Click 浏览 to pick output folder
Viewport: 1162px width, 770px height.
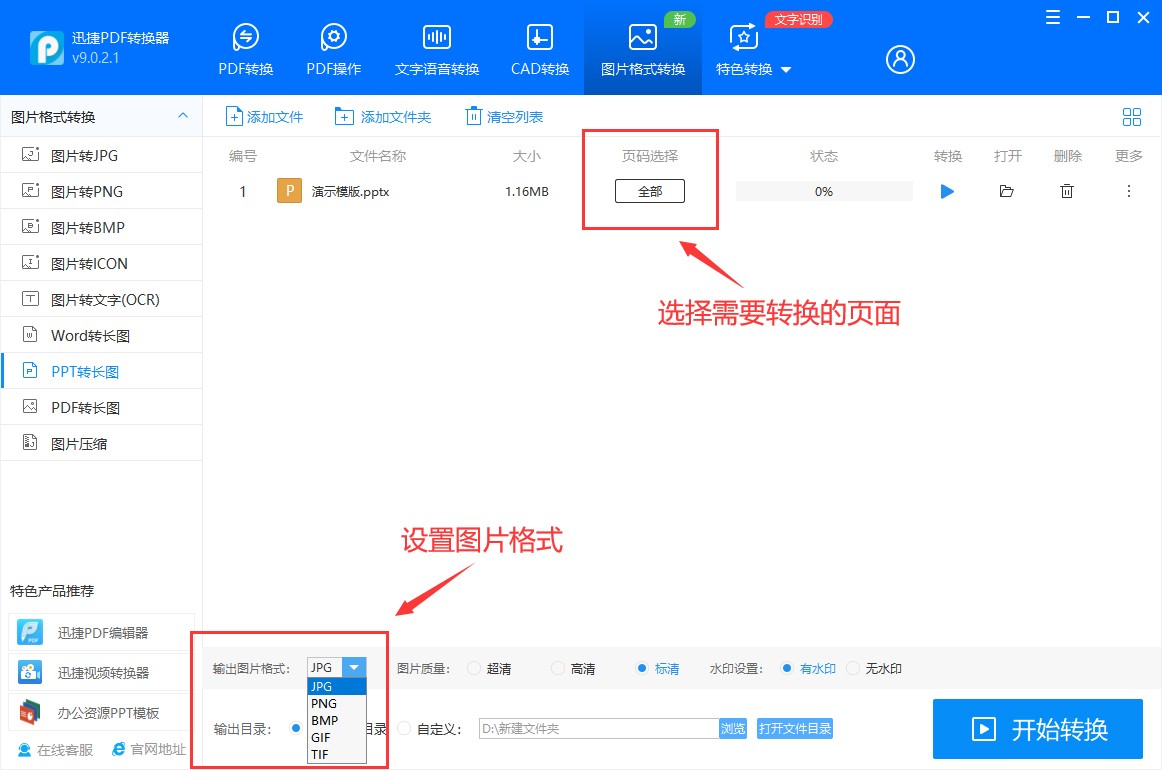[x=733, y=728]
